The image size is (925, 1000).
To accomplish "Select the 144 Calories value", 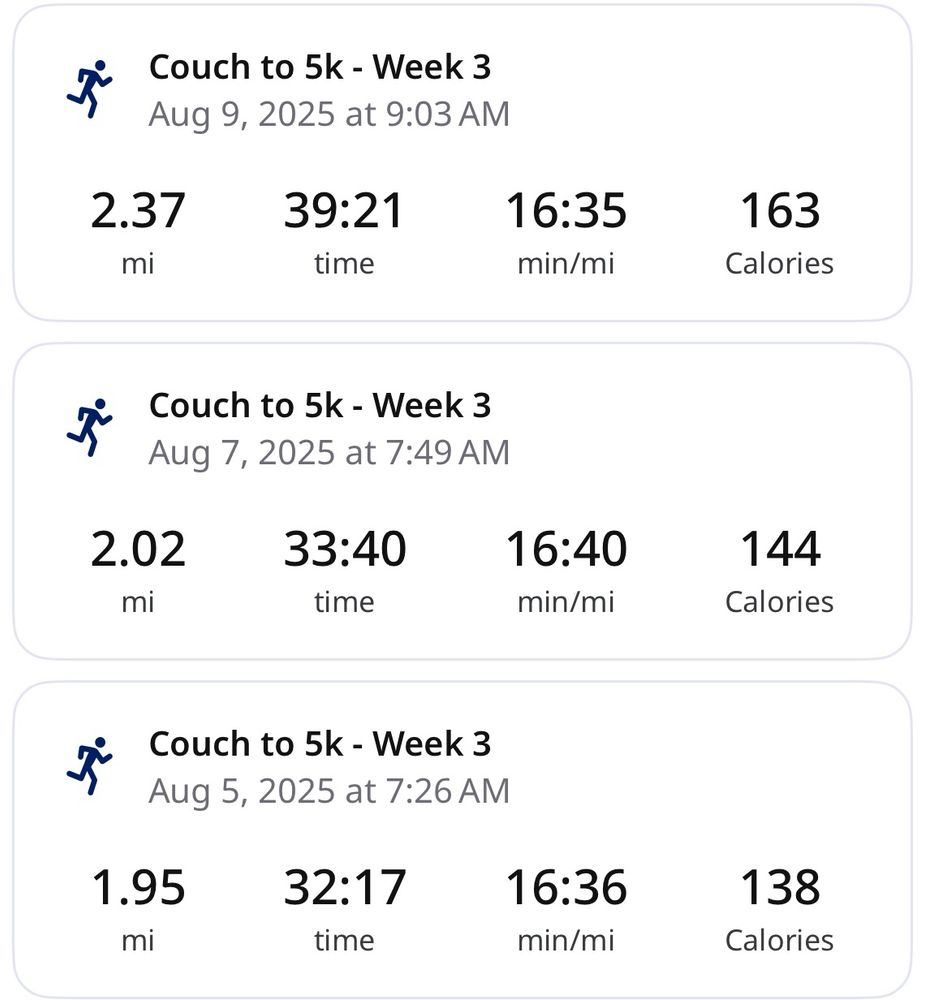I will pyautogui.click(x=780, y=549).
